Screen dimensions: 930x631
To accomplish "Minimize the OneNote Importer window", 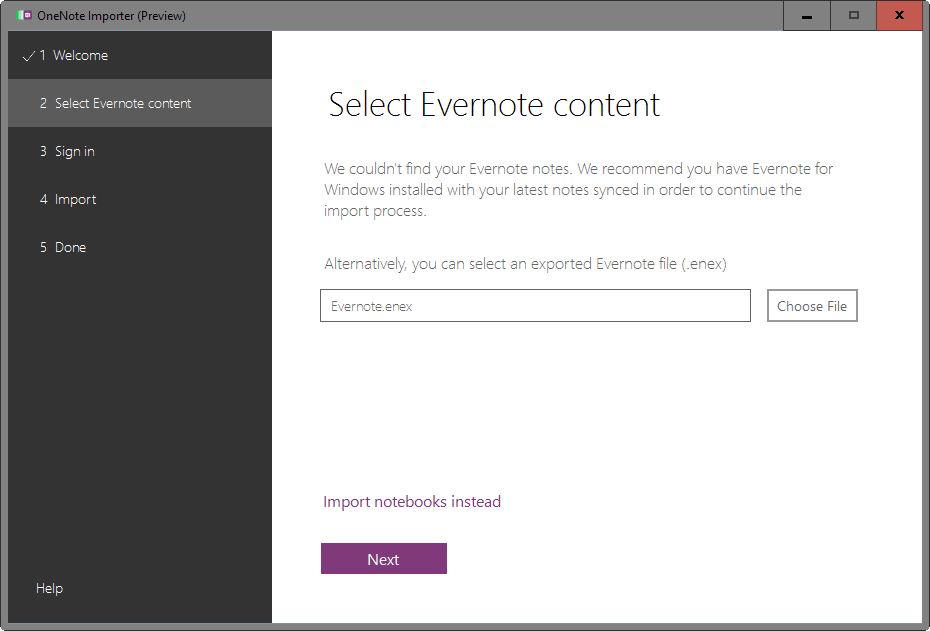I will (807, 15).
